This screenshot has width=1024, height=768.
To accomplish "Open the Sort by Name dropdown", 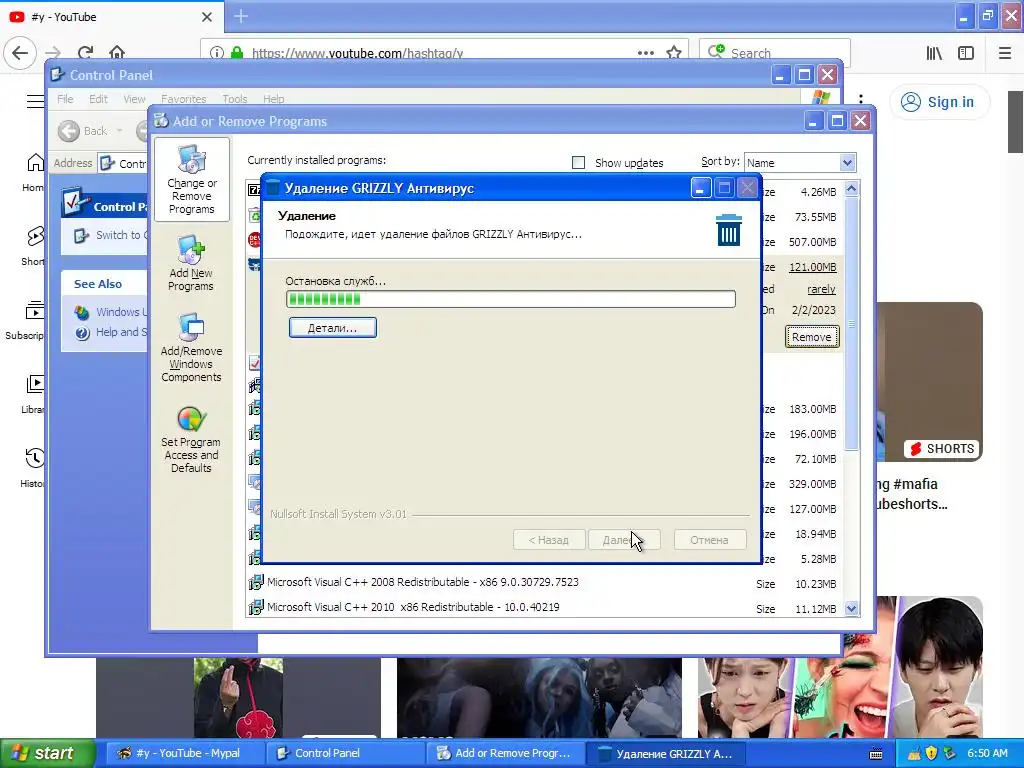I will 799,163.
